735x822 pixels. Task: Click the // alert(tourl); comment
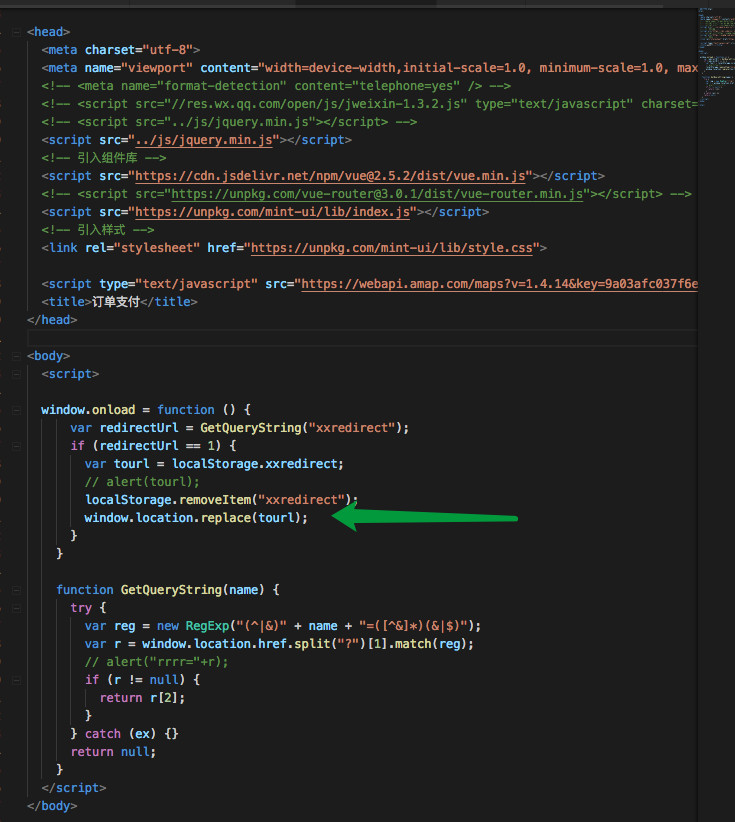point(142,482)
